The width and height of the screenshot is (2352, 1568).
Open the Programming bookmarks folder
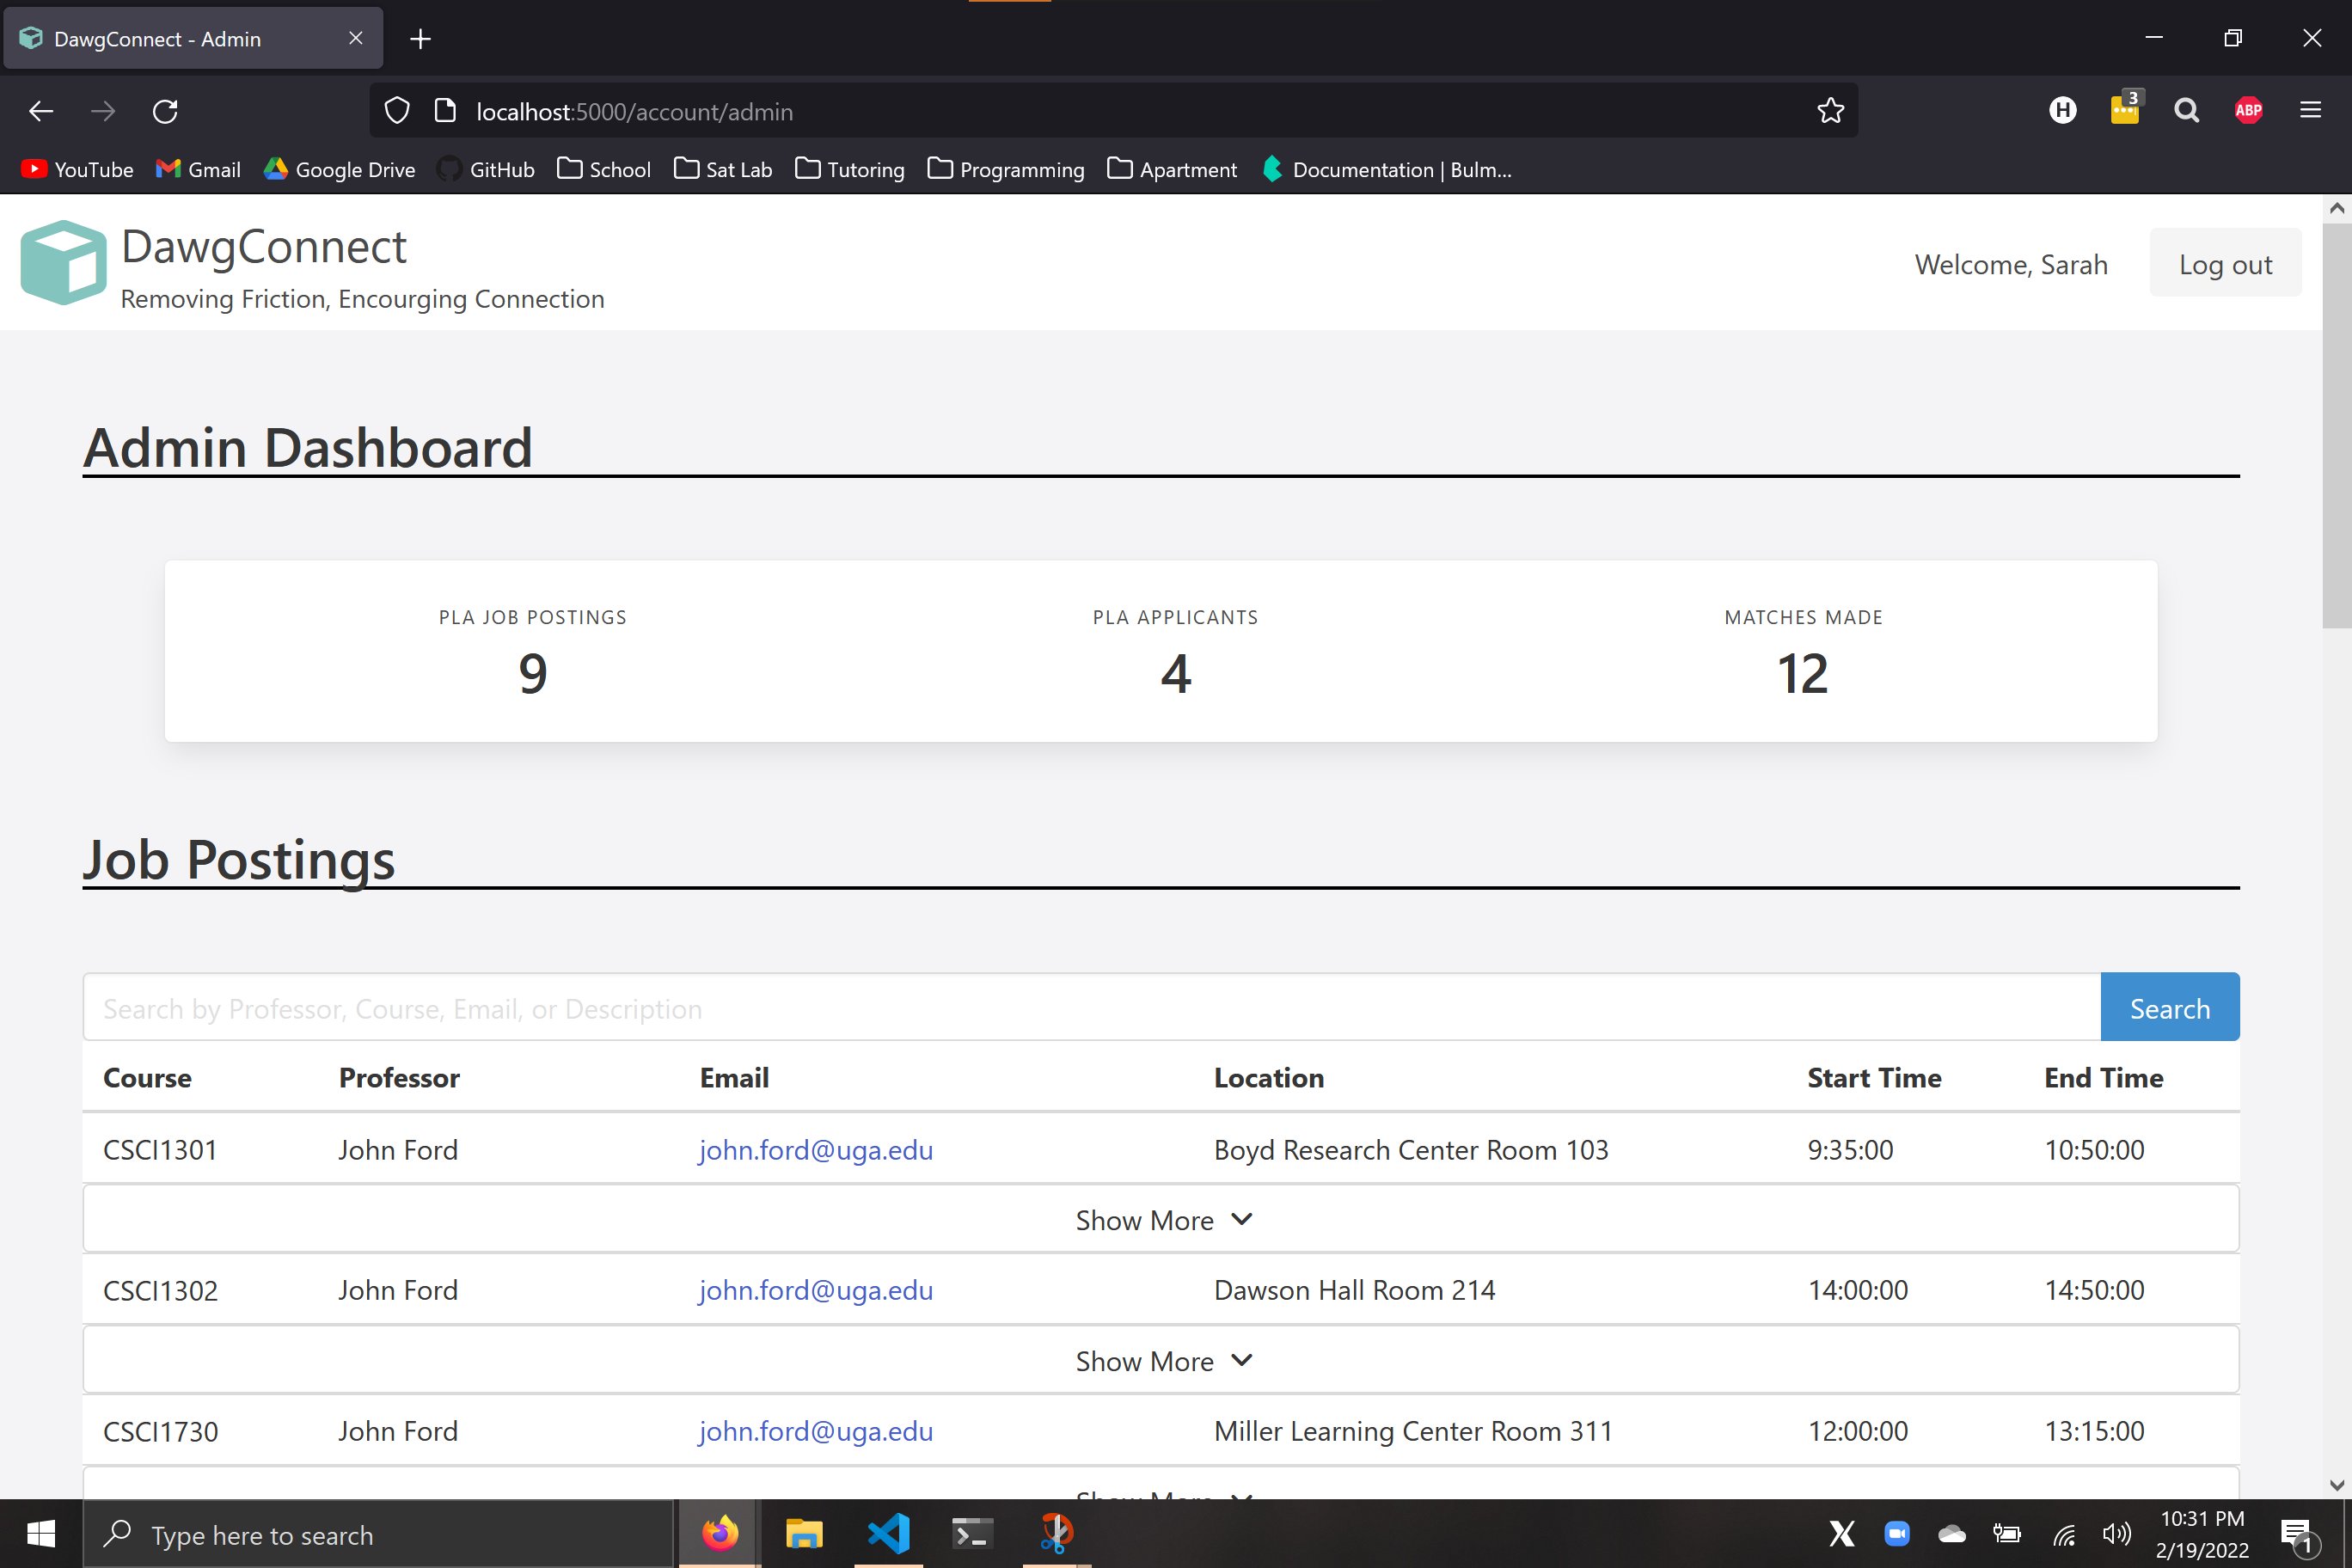coord(1006,170)
